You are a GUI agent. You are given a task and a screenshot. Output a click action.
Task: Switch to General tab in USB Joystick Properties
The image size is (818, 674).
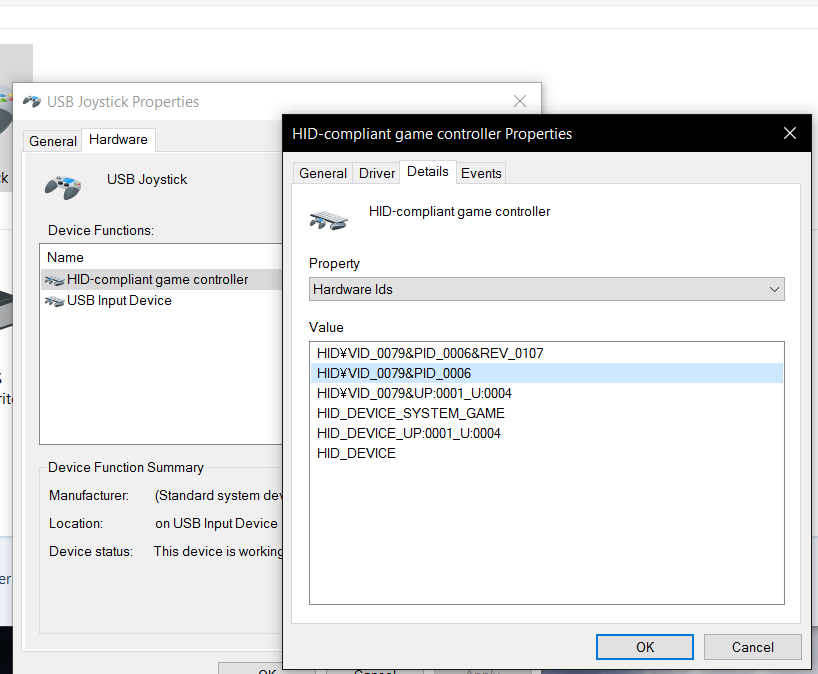tap(53, 141)
